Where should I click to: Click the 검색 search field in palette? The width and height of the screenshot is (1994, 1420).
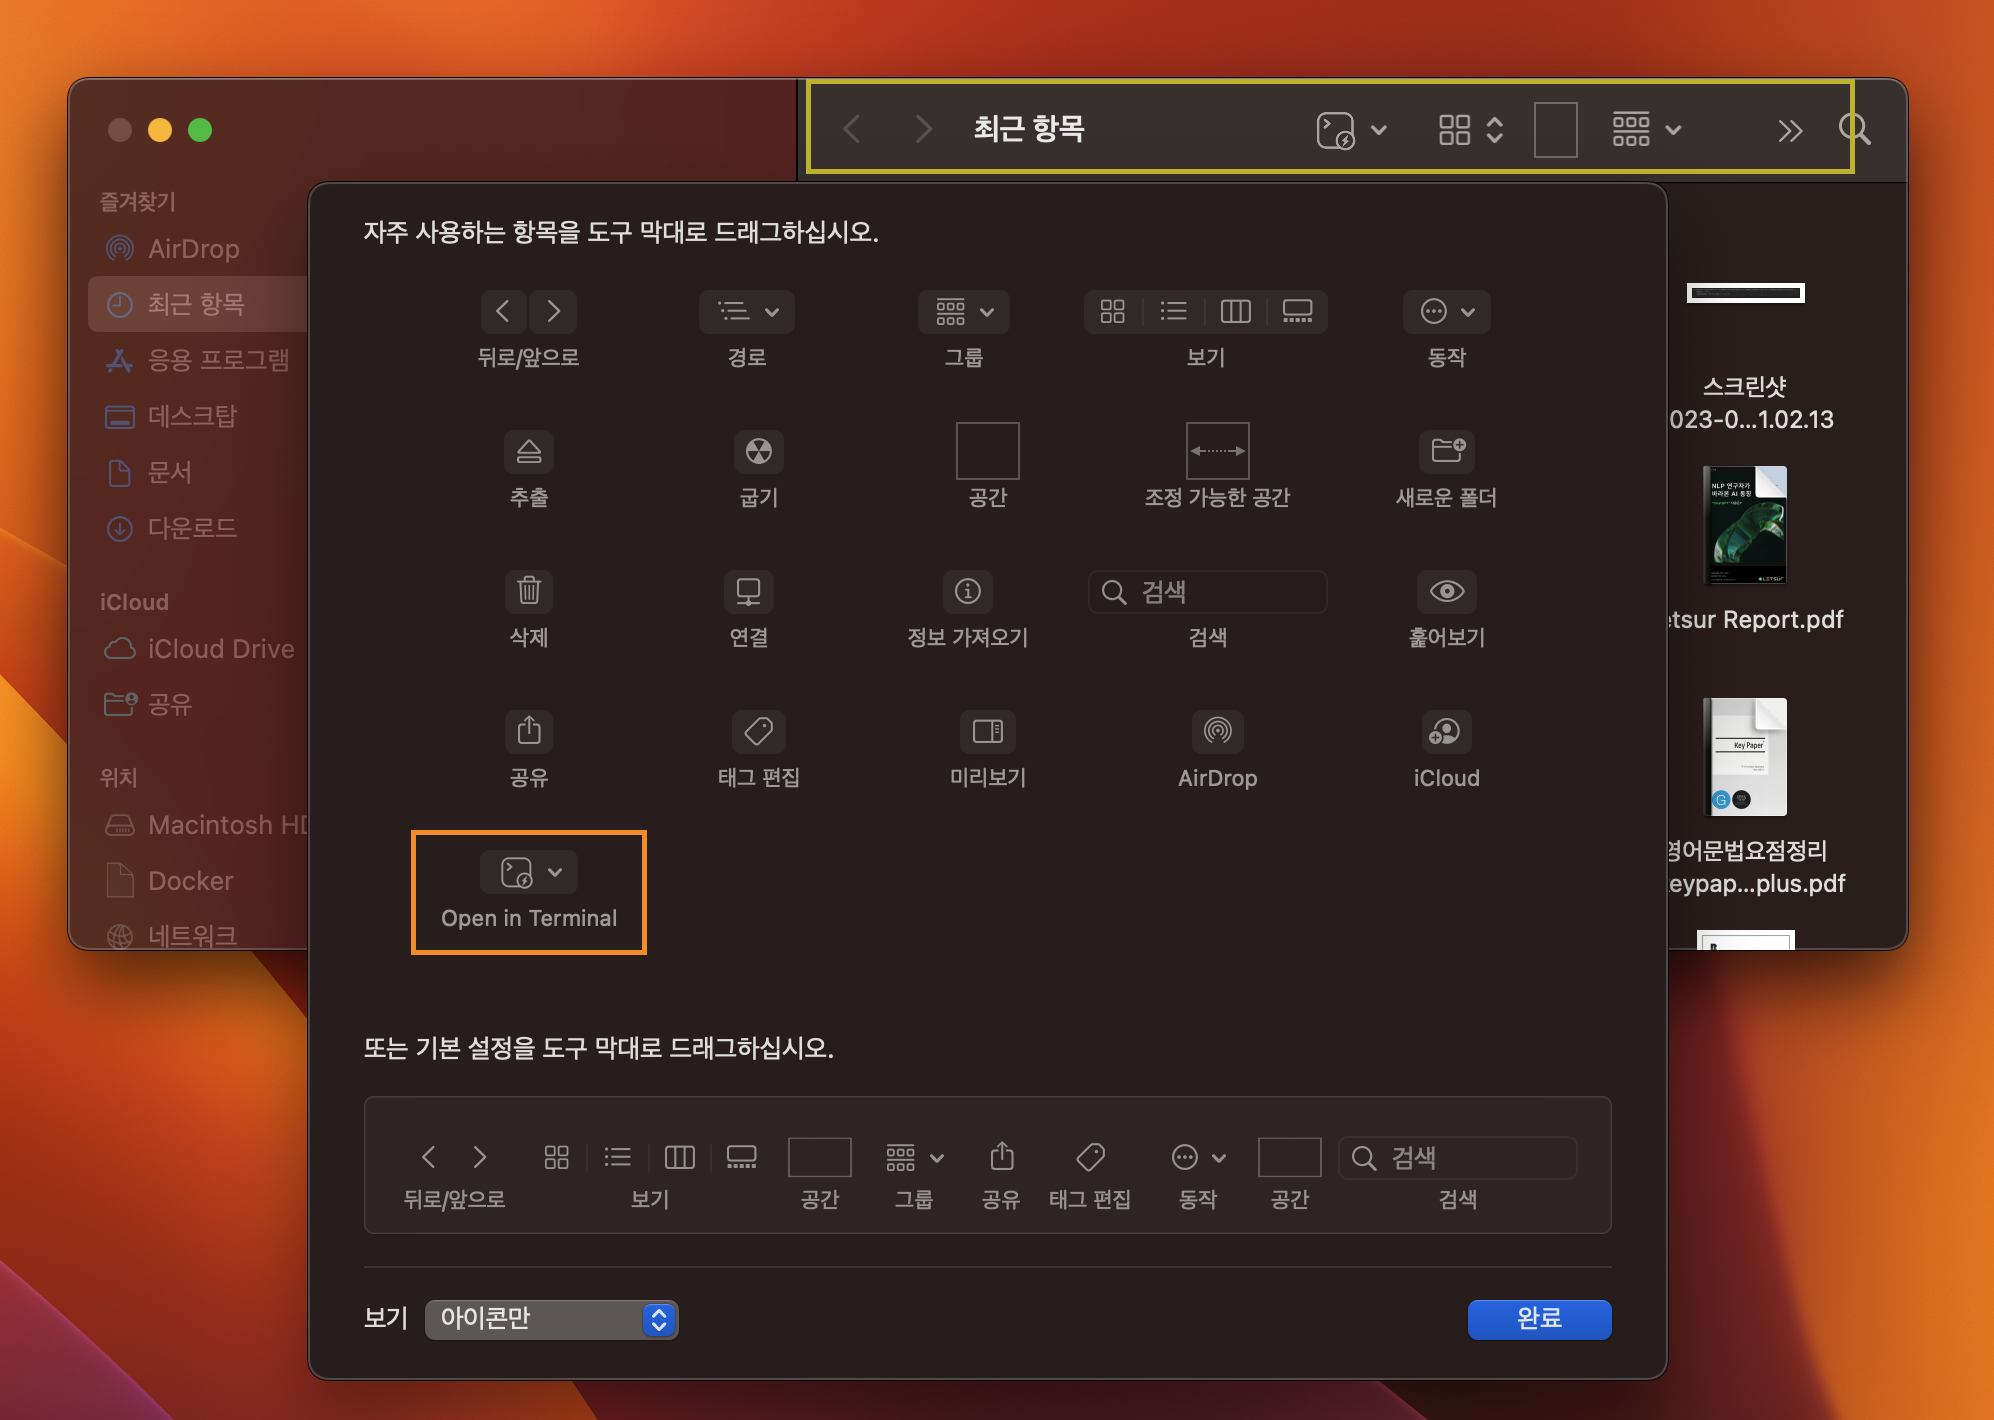coord(1207,592)
